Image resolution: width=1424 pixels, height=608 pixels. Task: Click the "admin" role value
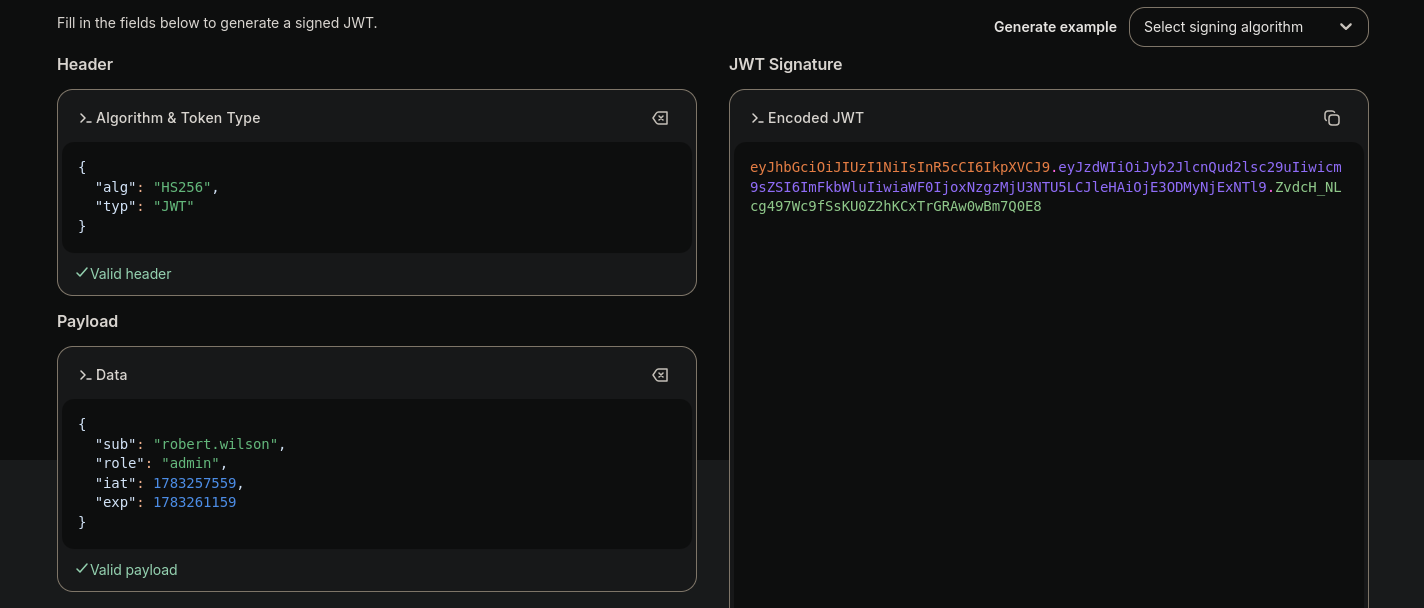pos(190,463)
